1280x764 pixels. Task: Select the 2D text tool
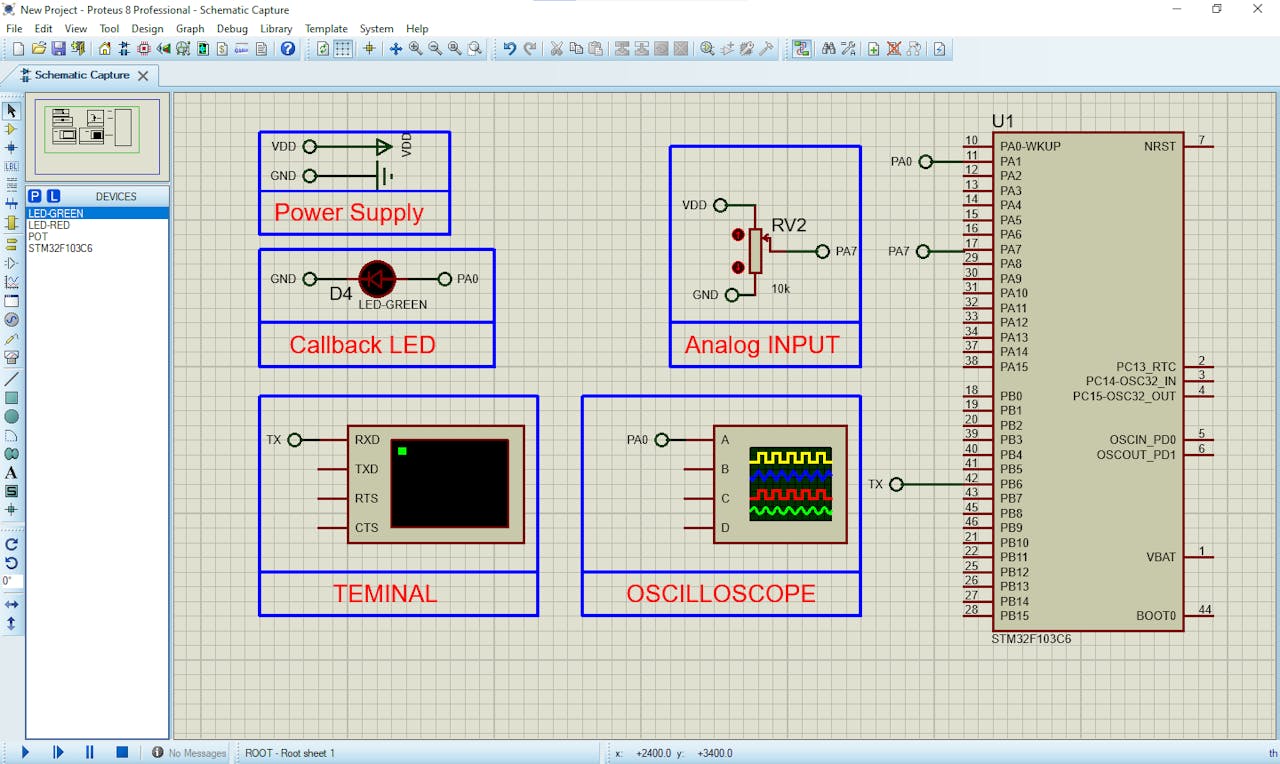coord(11,473)
